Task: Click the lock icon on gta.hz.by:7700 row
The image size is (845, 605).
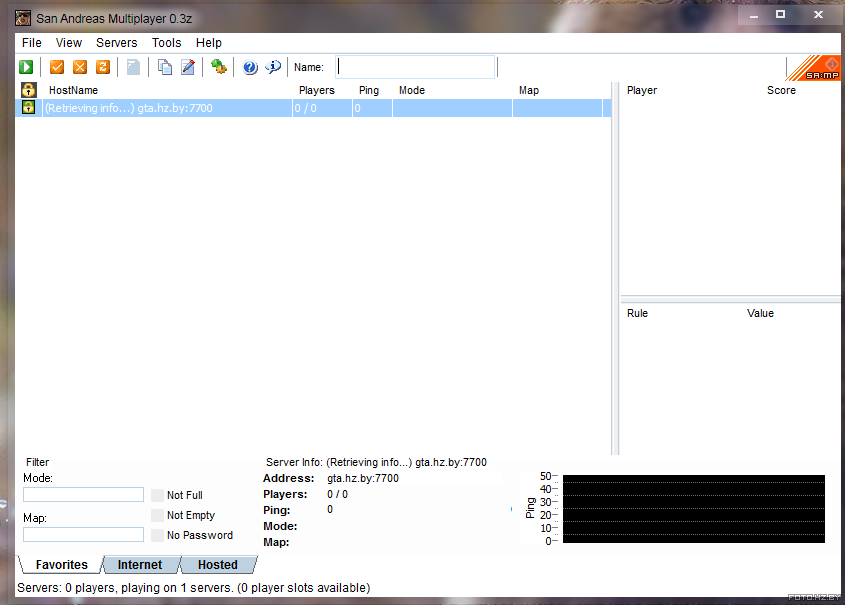Action: click(x=29, y=107)
